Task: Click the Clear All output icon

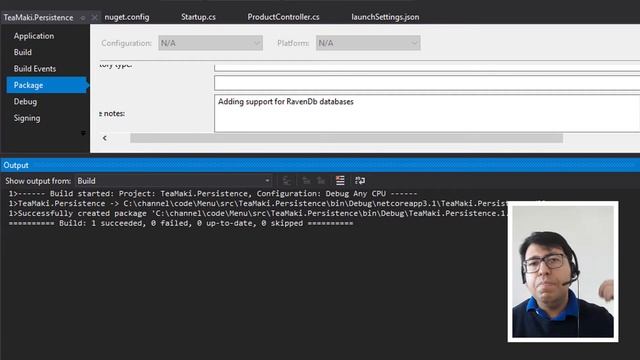Action: click(x=340, y=180)
